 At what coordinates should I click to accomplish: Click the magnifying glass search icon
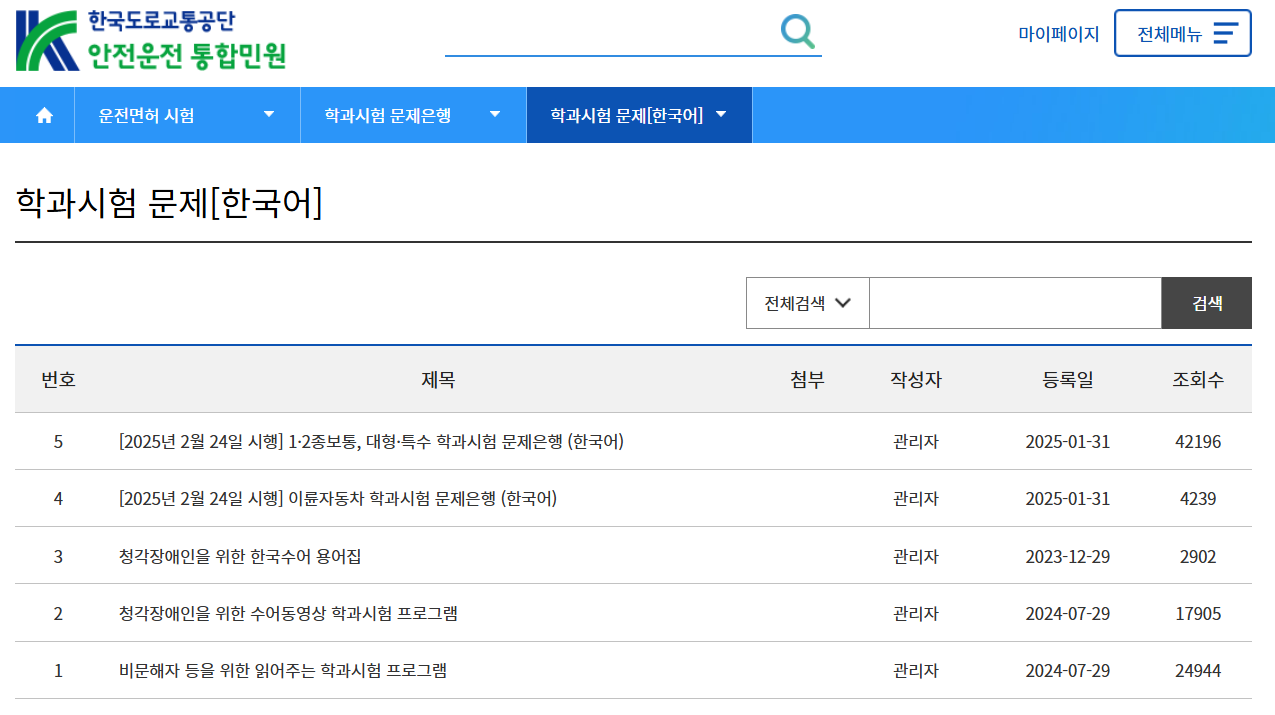797,31
